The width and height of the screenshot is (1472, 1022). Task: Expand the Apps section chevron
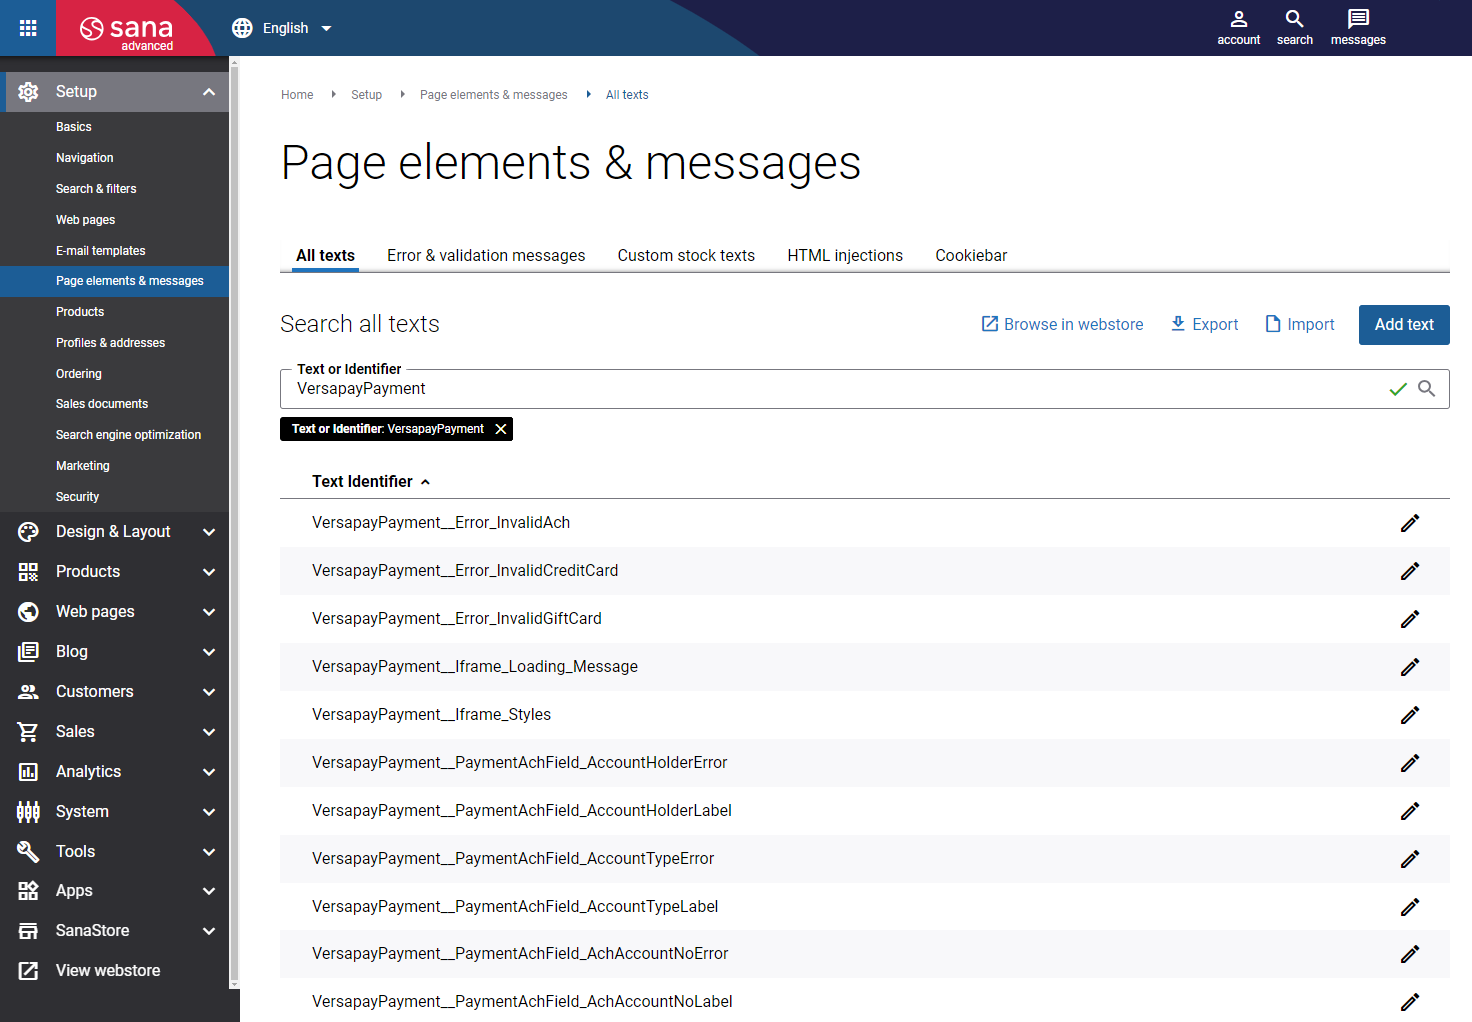click(209, 891)
